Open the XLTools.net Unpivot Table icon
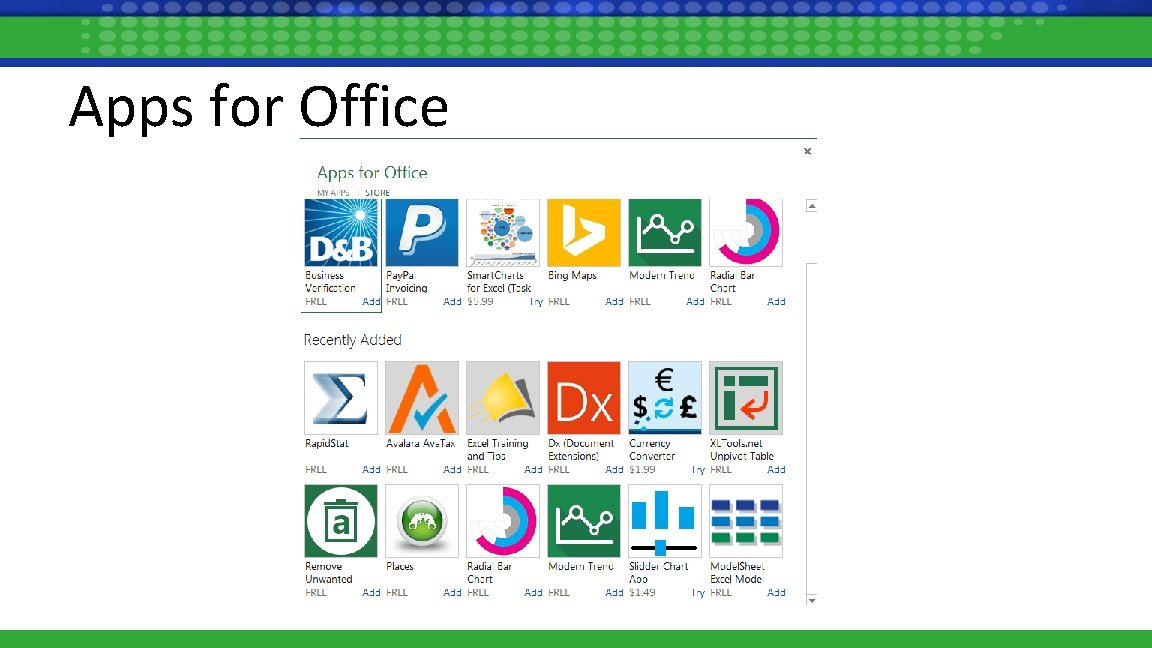This screenshot has height=648, width=1152. tap(746, 397)
